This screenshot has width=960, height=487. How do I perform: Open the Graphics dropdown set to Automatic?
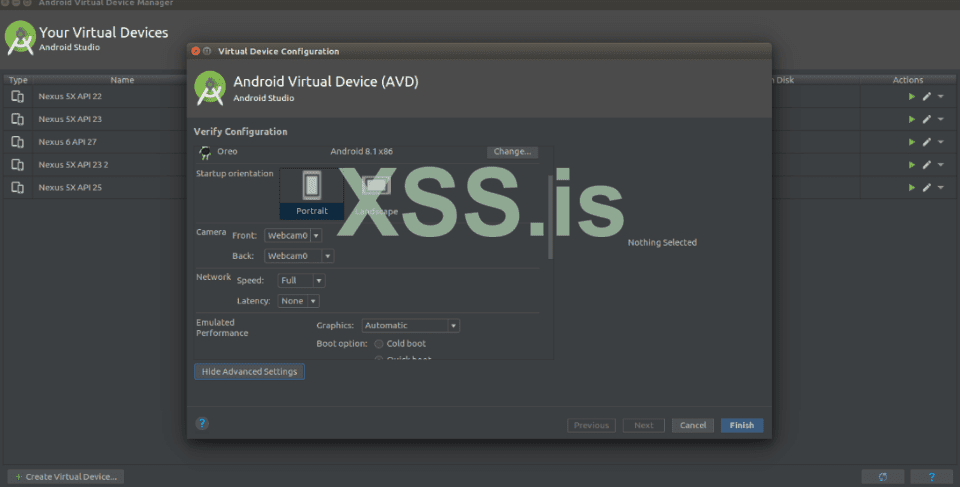410,325
